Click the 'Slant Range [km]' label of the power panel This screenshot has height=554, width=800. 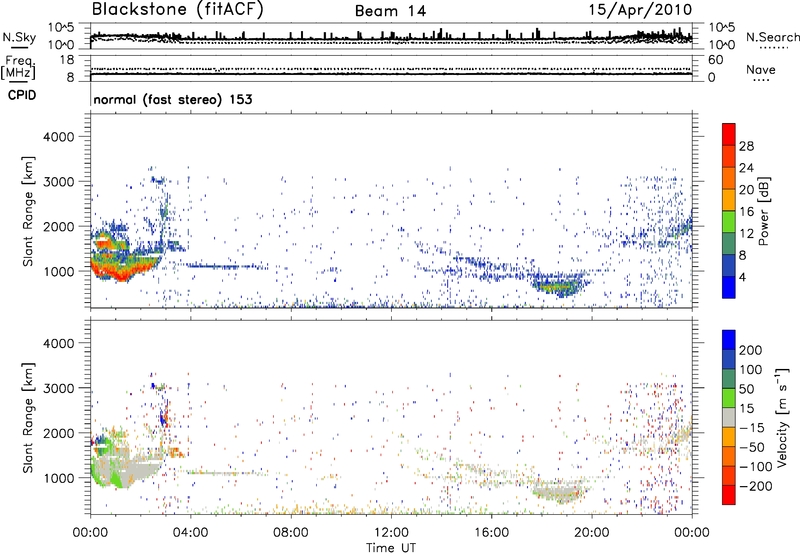[28, 211]
